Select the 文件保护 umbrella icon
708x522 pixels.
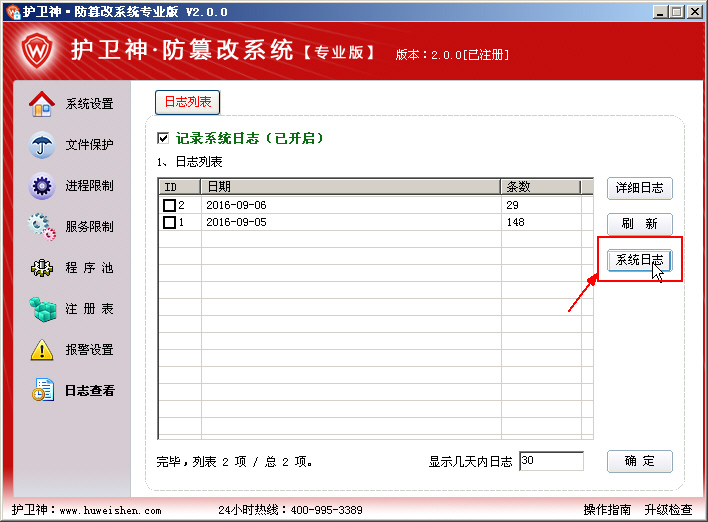click(42, 145)
